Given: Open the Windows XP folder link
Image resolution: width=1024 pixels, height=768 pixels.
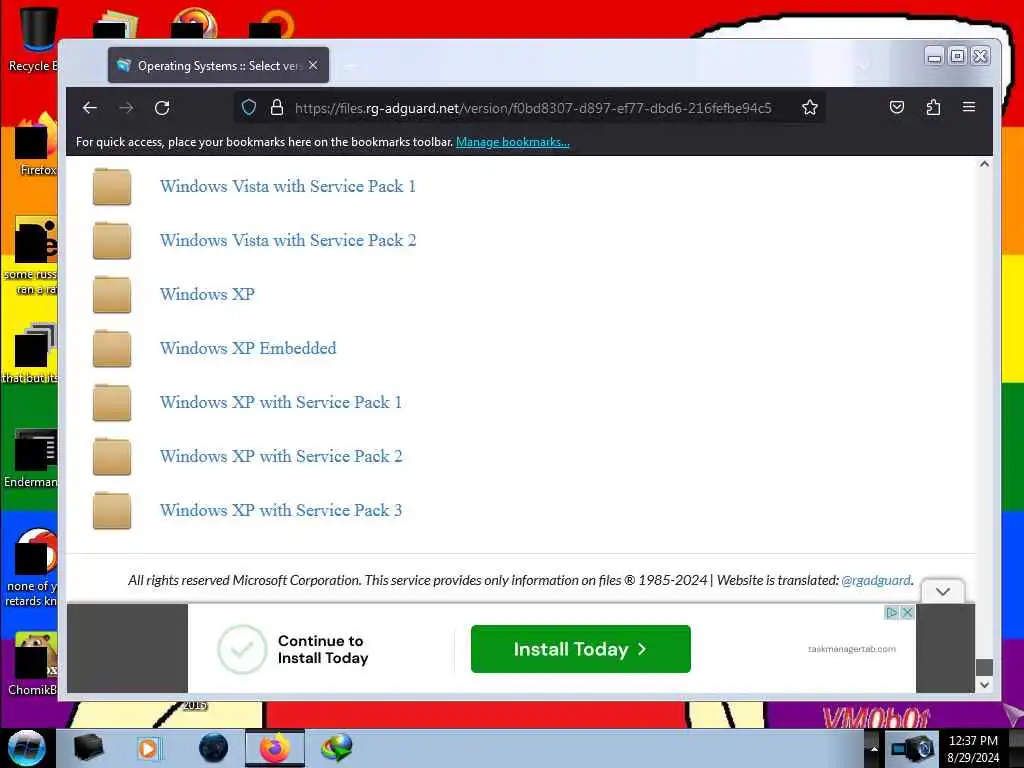Looking at the screenshot, I should pos(207,295).
